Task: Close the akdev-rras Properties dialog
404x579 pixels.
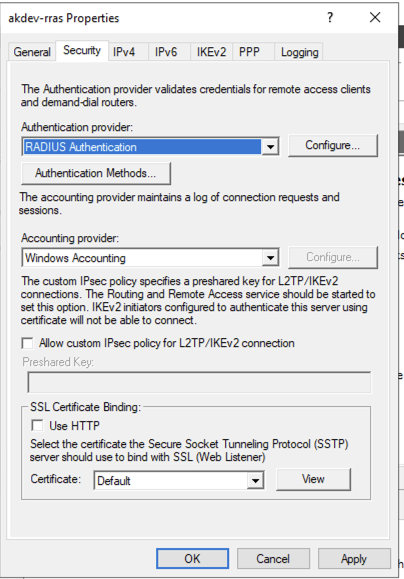Action: 375,17
